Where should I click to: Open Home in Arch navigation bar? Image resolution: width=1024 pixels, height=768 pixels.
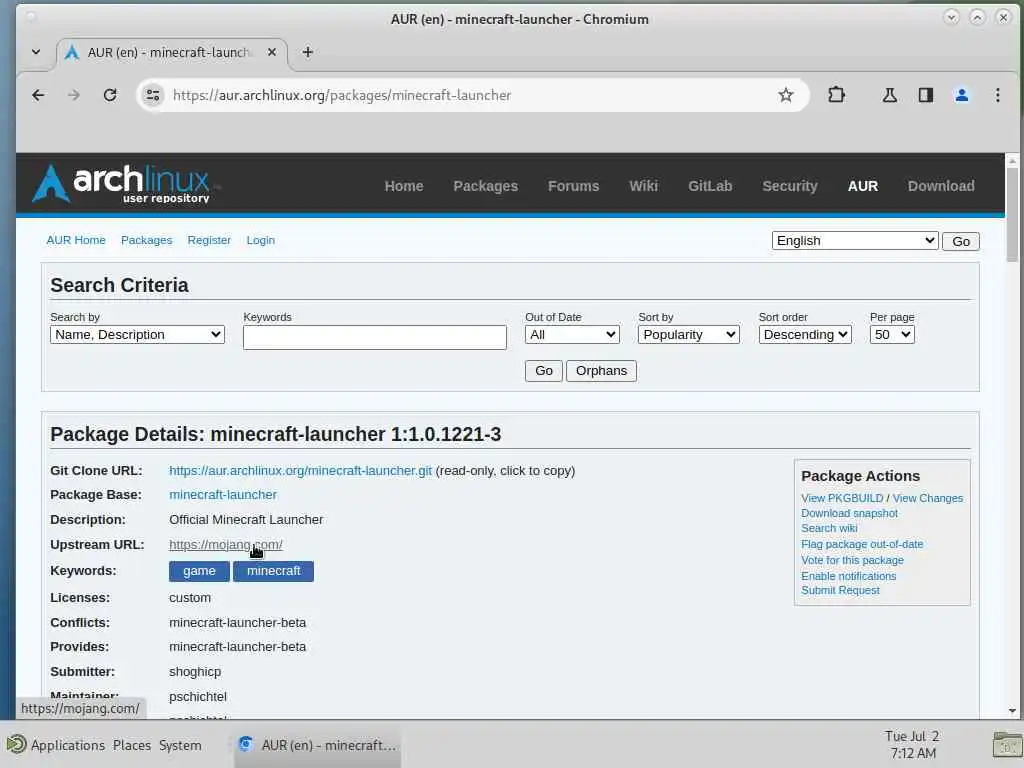pyautogui.click(x=404, y=186)
